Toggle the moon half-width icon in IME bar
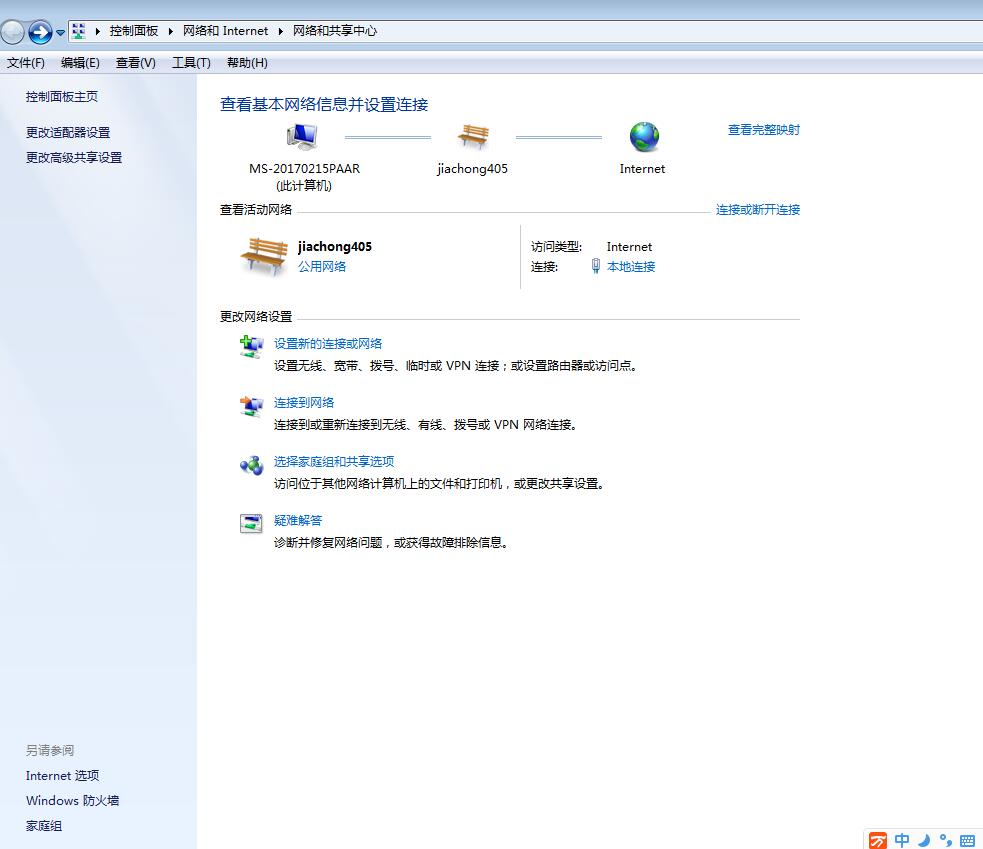The width and height of the screenshot is (983, 849). (x=924, y=840)
